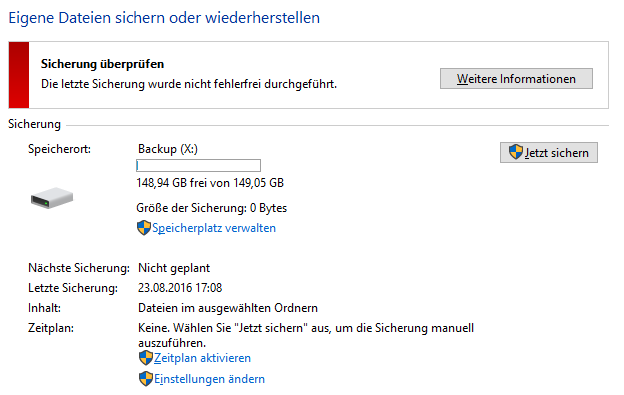
Task: Click the 'Letzte Sicherung:' label
Action: [x=73, y=288]
